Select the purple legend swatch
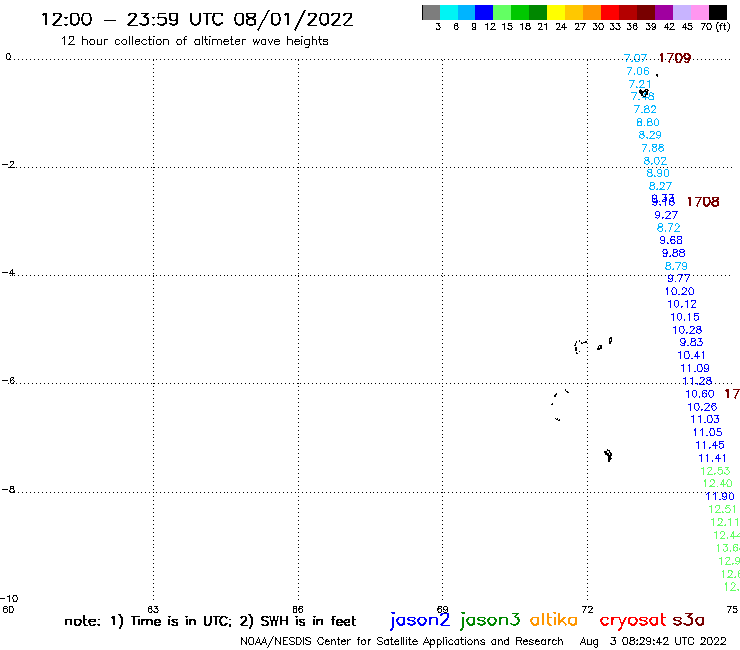 [664, 12]
